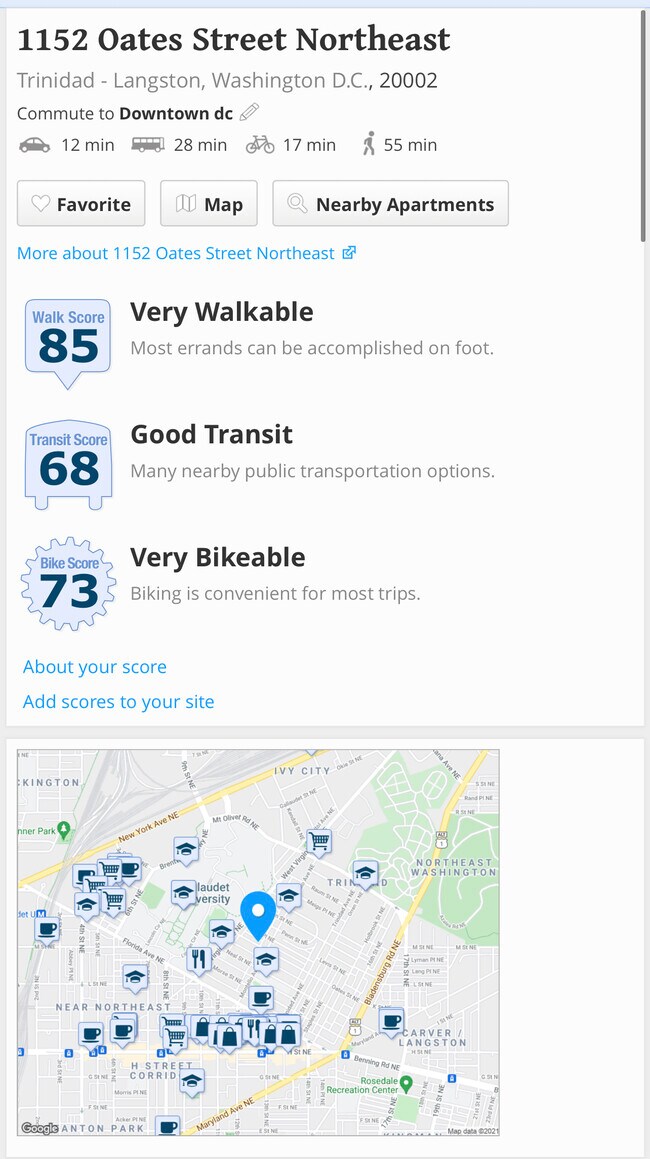Edit commute destination with pencil icon
Viewport: 650px width, 1159px height.
coord(249,112)
